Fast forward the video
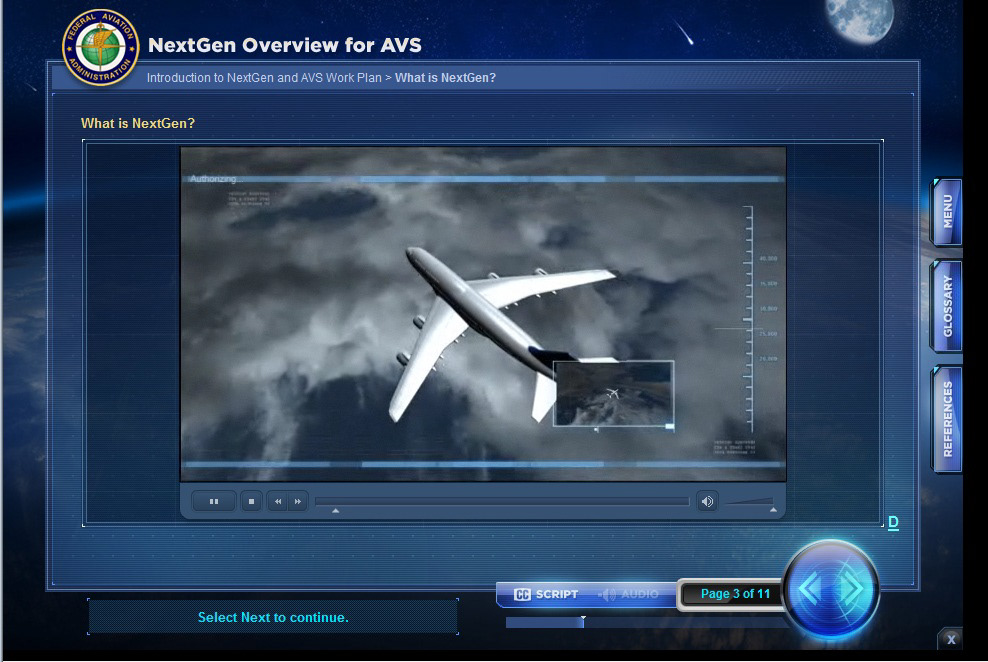This screenshot has width=988, height=662. coord(298,501)
